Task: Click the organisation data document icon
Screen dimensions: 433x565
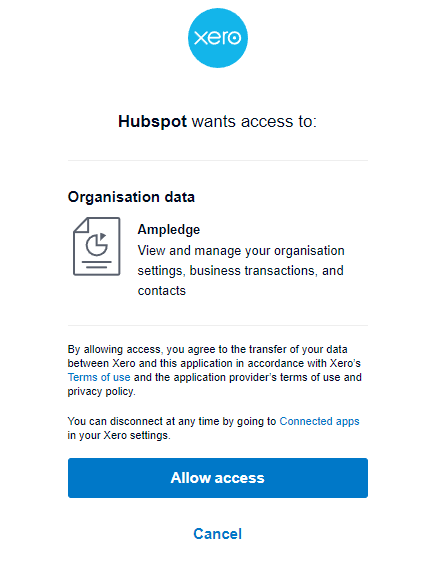Action: [x=97, y=246]
